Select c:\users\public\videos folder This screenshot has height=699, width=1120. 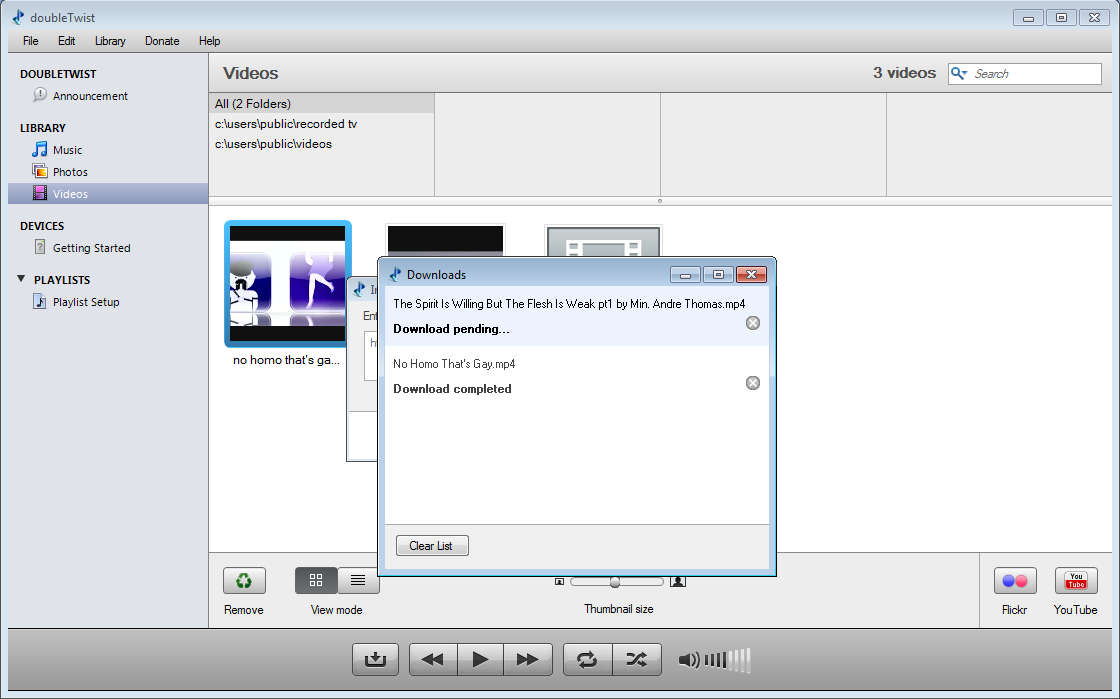[x=274, y=144]
